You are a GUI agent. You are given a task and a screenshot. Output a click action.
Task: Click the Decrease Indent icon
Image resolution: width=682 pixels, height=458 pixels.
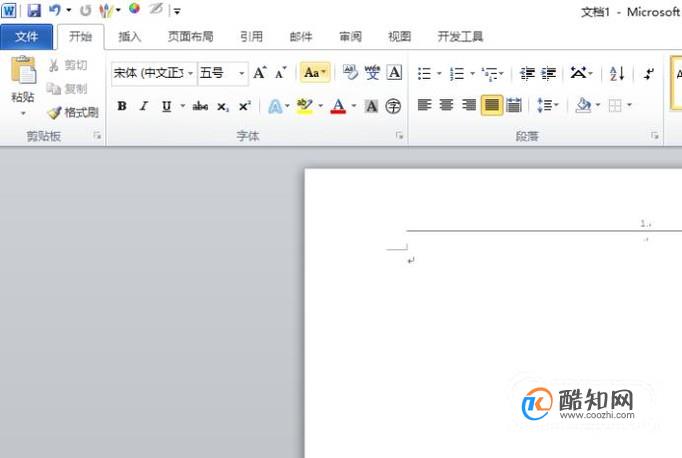527,74
